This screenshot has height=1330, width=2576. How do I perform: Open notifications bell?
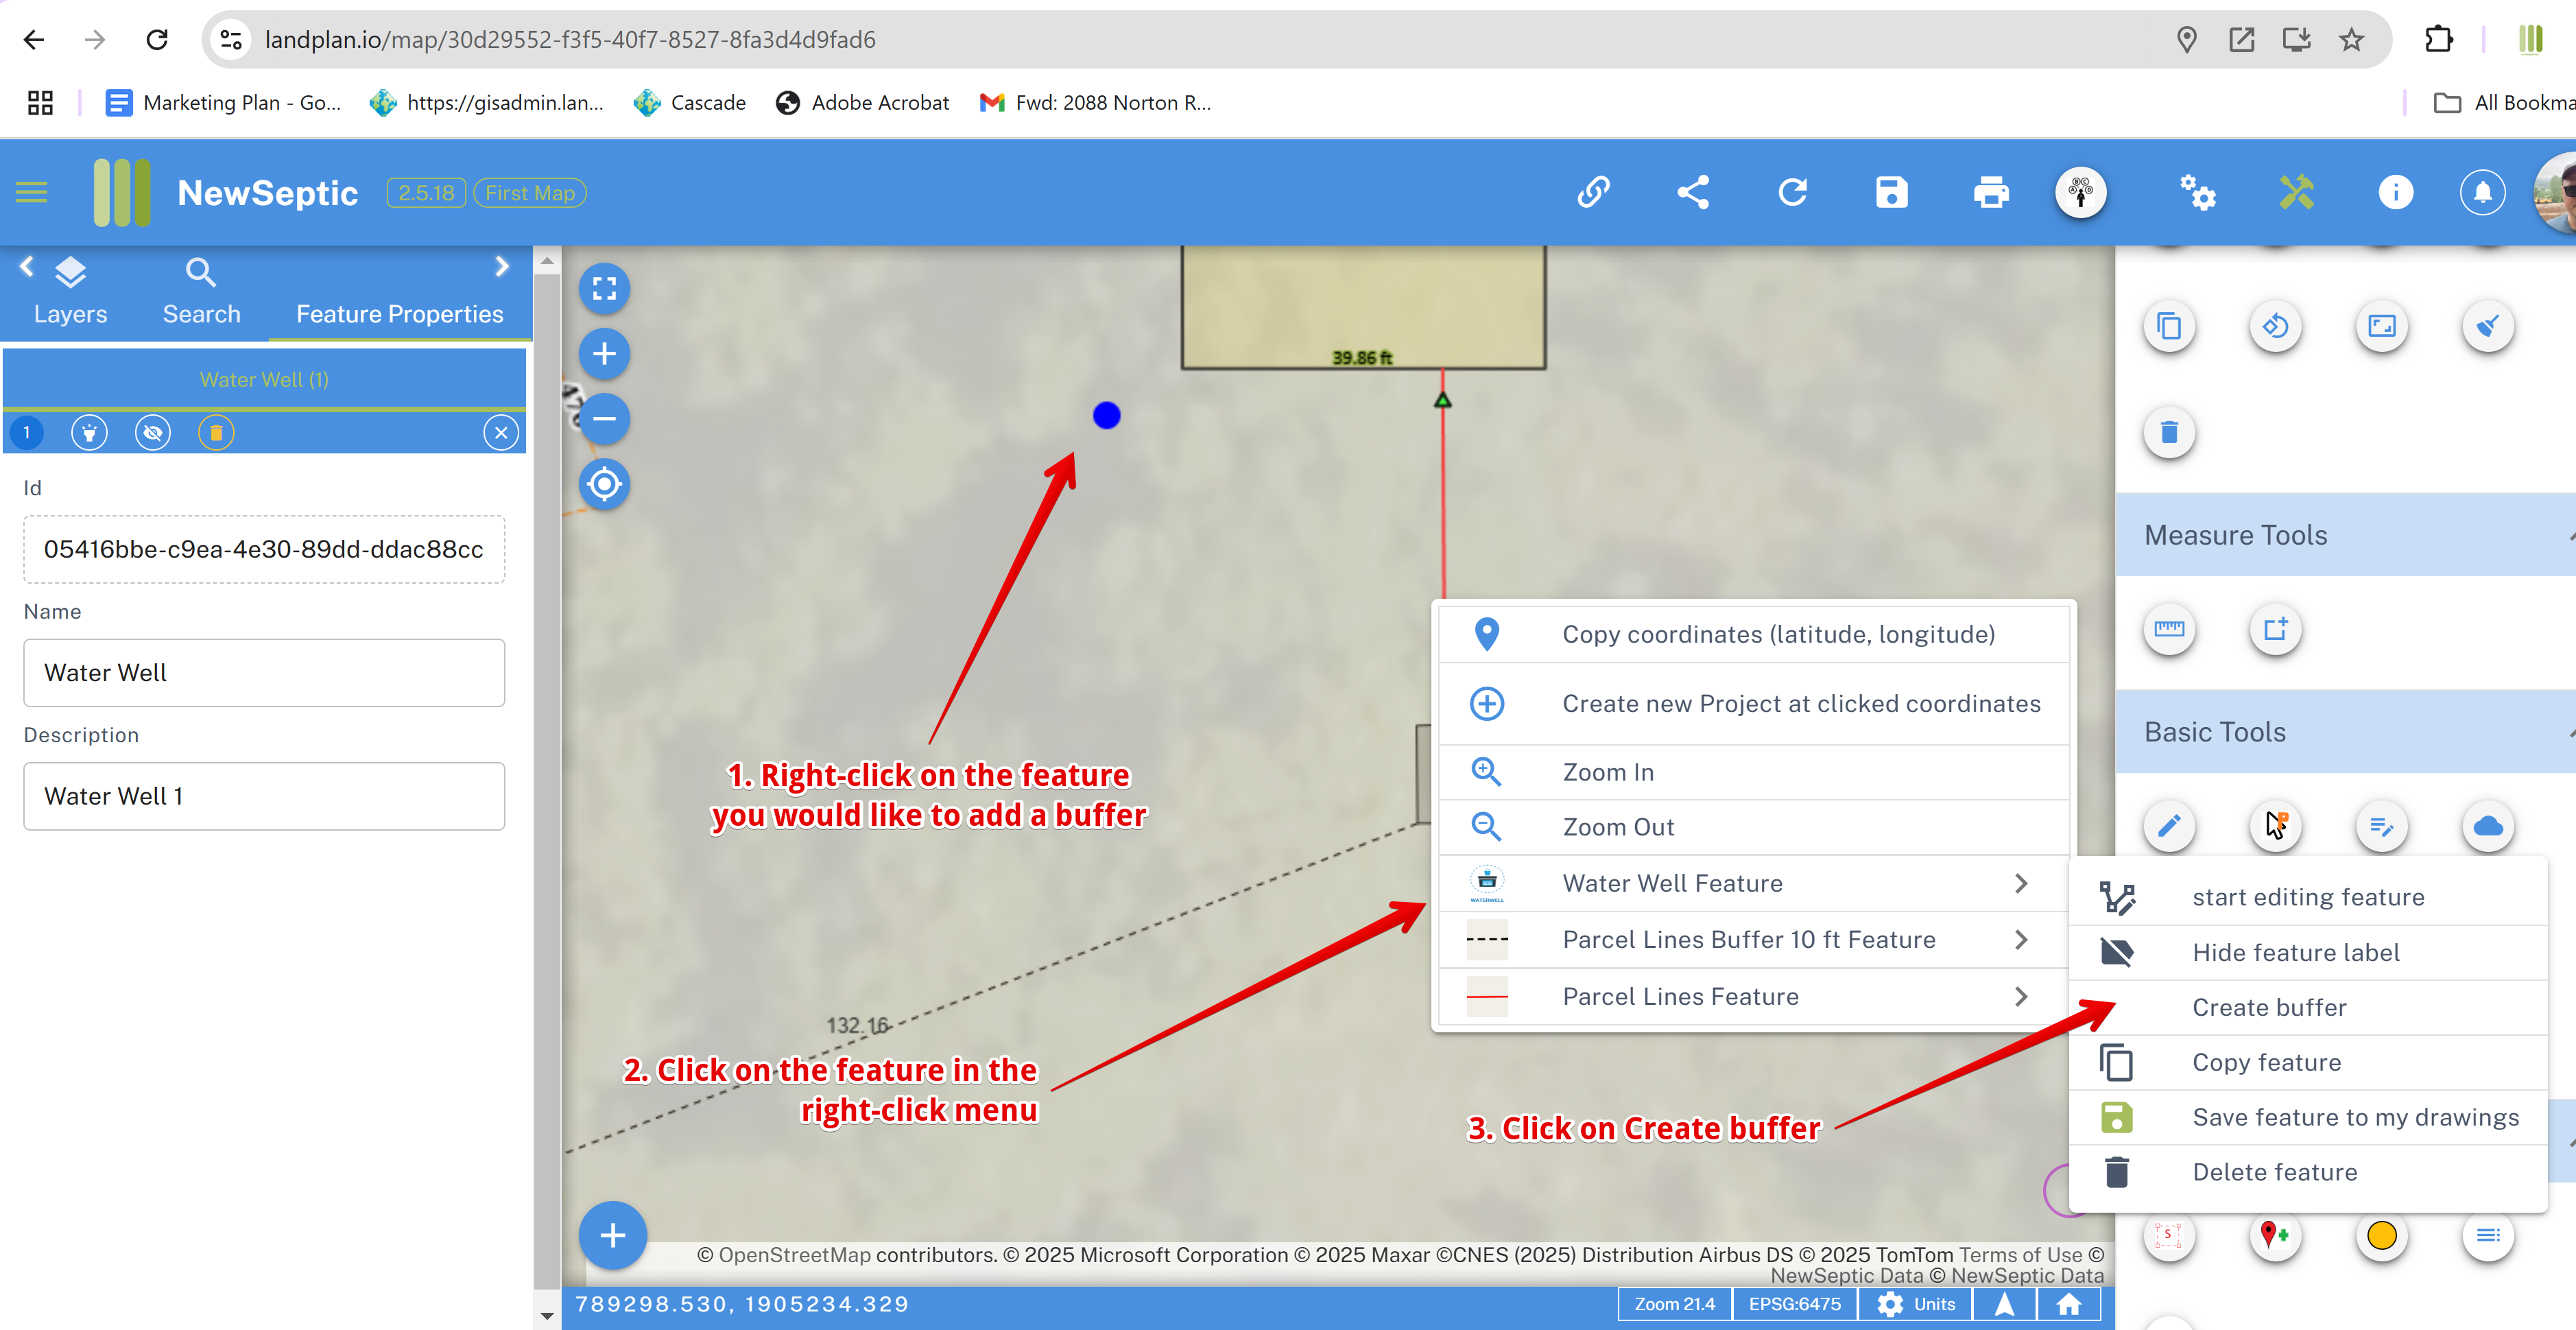point(2482,192)
